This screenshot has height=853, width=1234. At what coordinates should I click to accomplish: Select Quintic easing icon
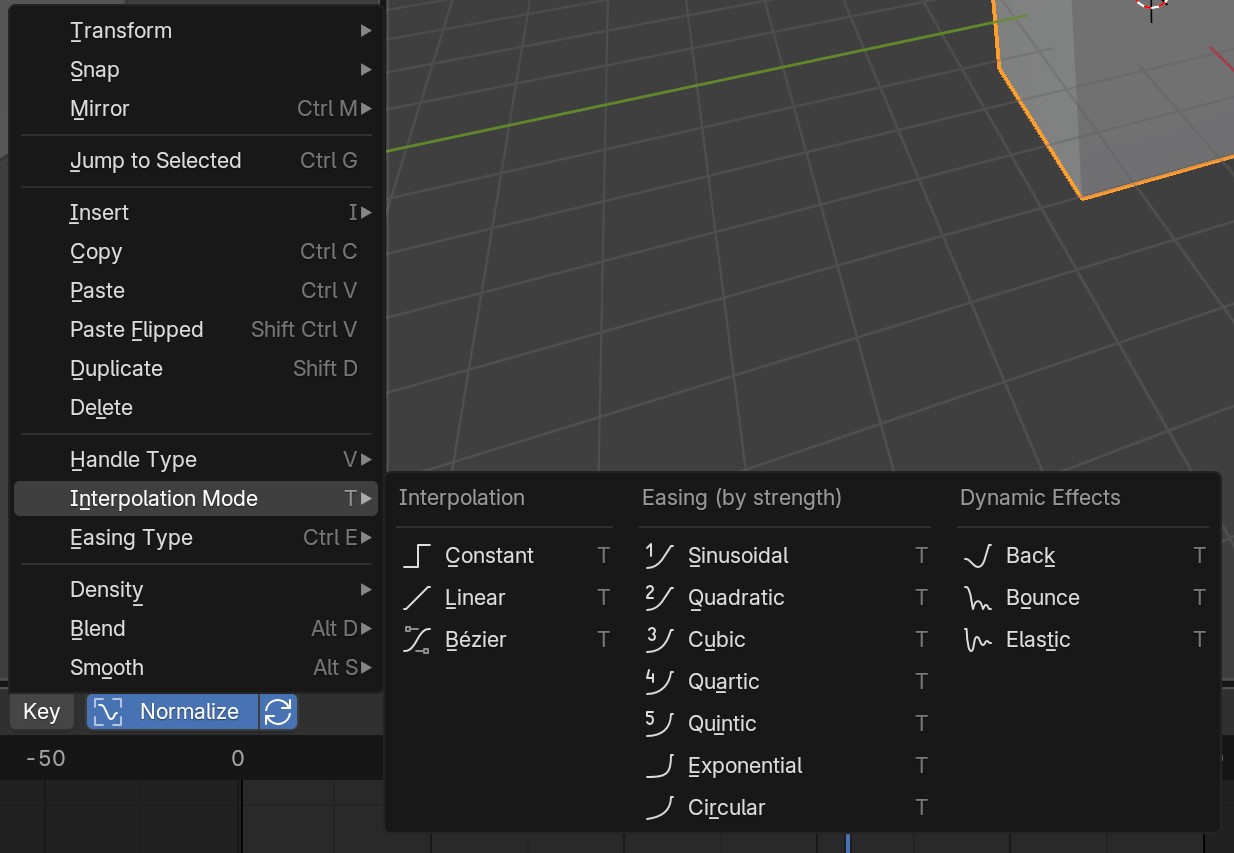coord(660,724)
